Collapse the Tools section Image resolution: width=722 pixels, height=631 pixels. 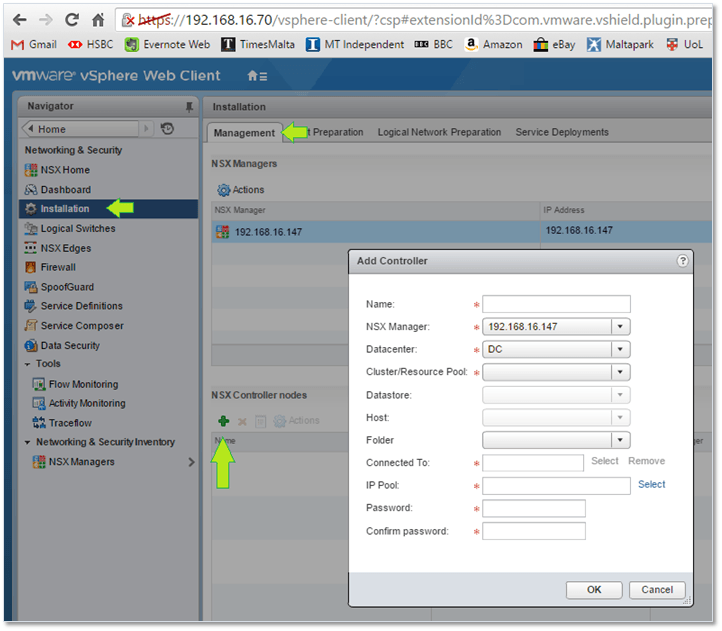[27, 364]
